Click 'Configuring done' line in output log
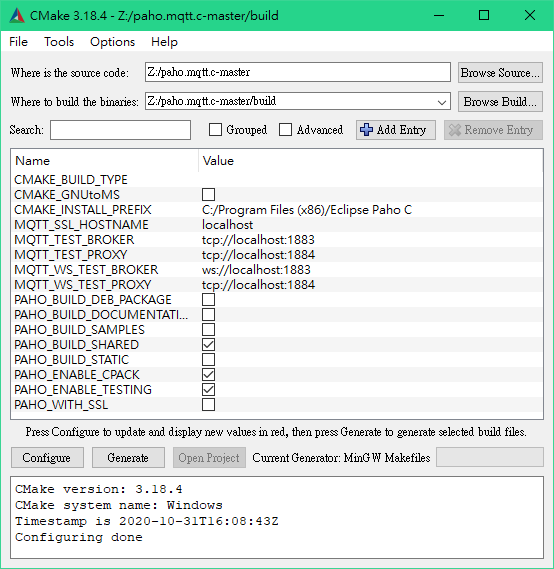 click(79, 537)
